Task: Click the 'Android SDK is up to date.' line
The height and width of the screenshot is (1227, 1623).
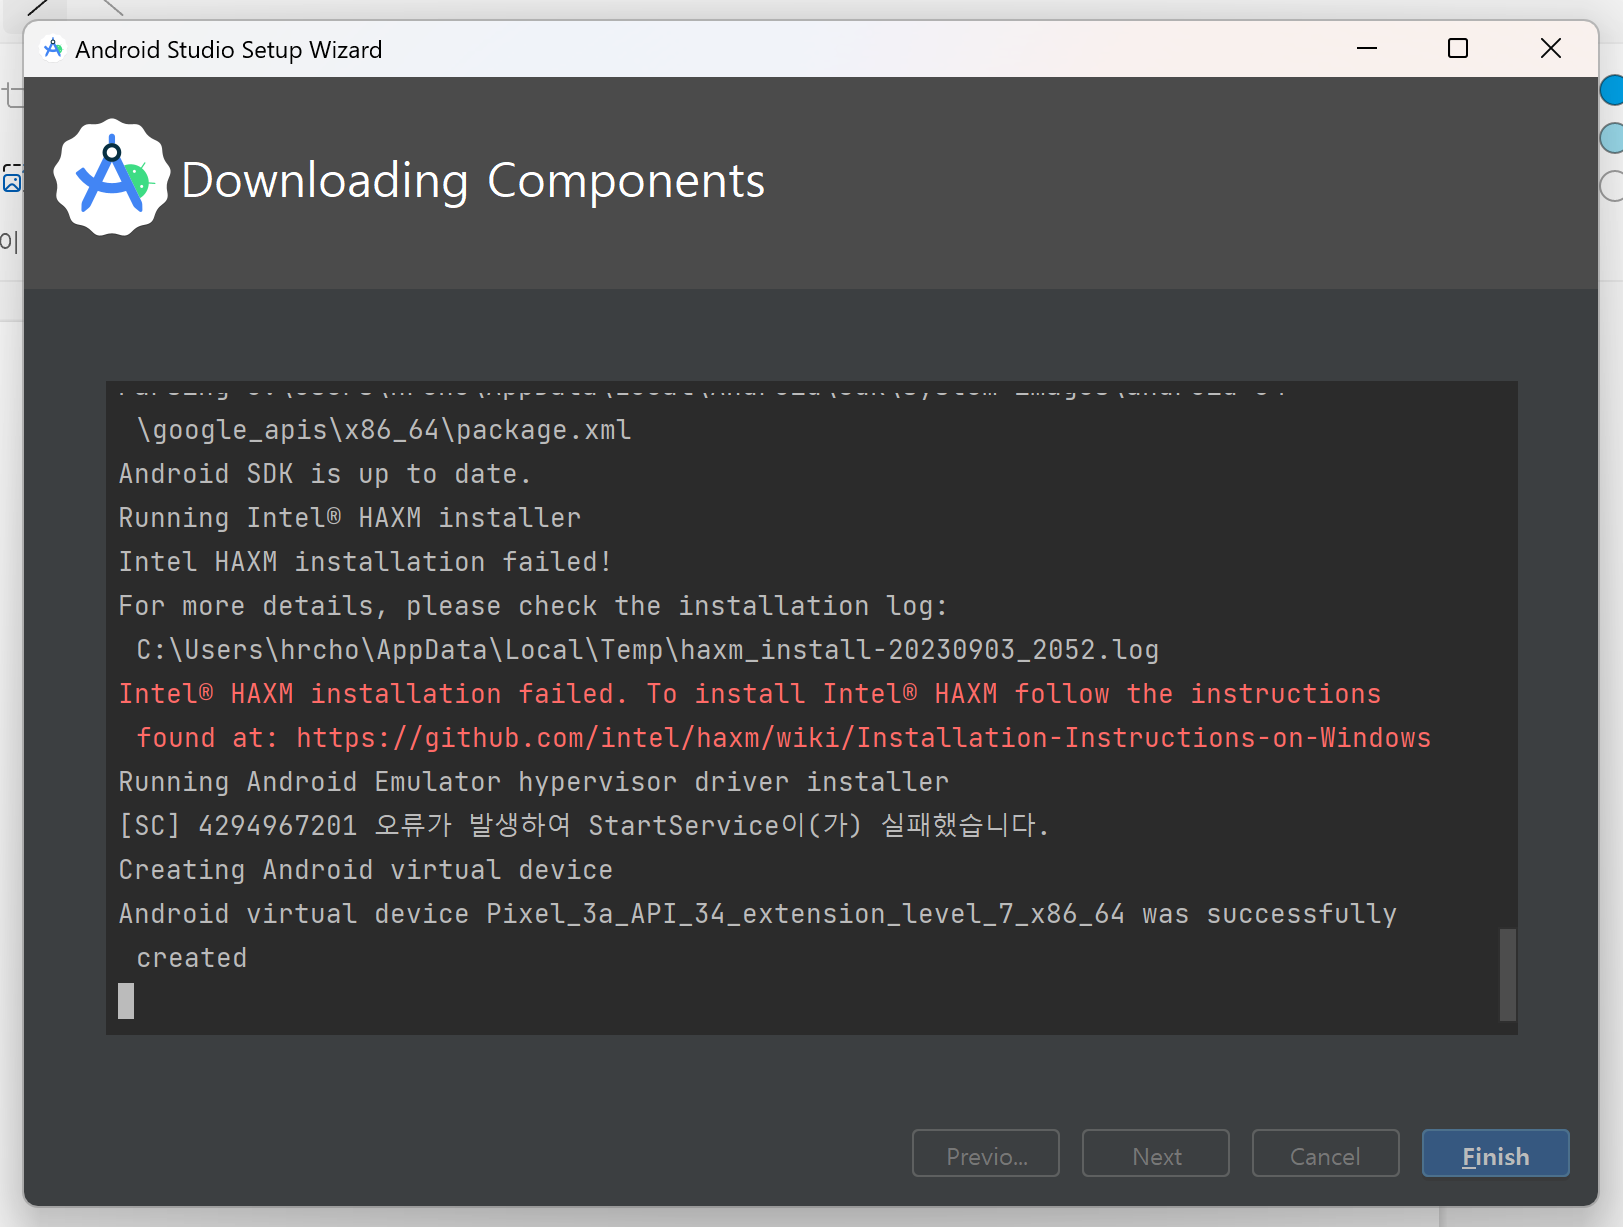Action: [x=325, y=474]
